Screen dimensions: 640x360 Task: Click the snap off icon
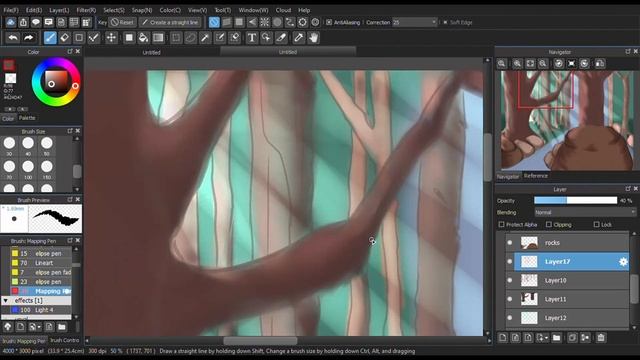tap(214, 22)
